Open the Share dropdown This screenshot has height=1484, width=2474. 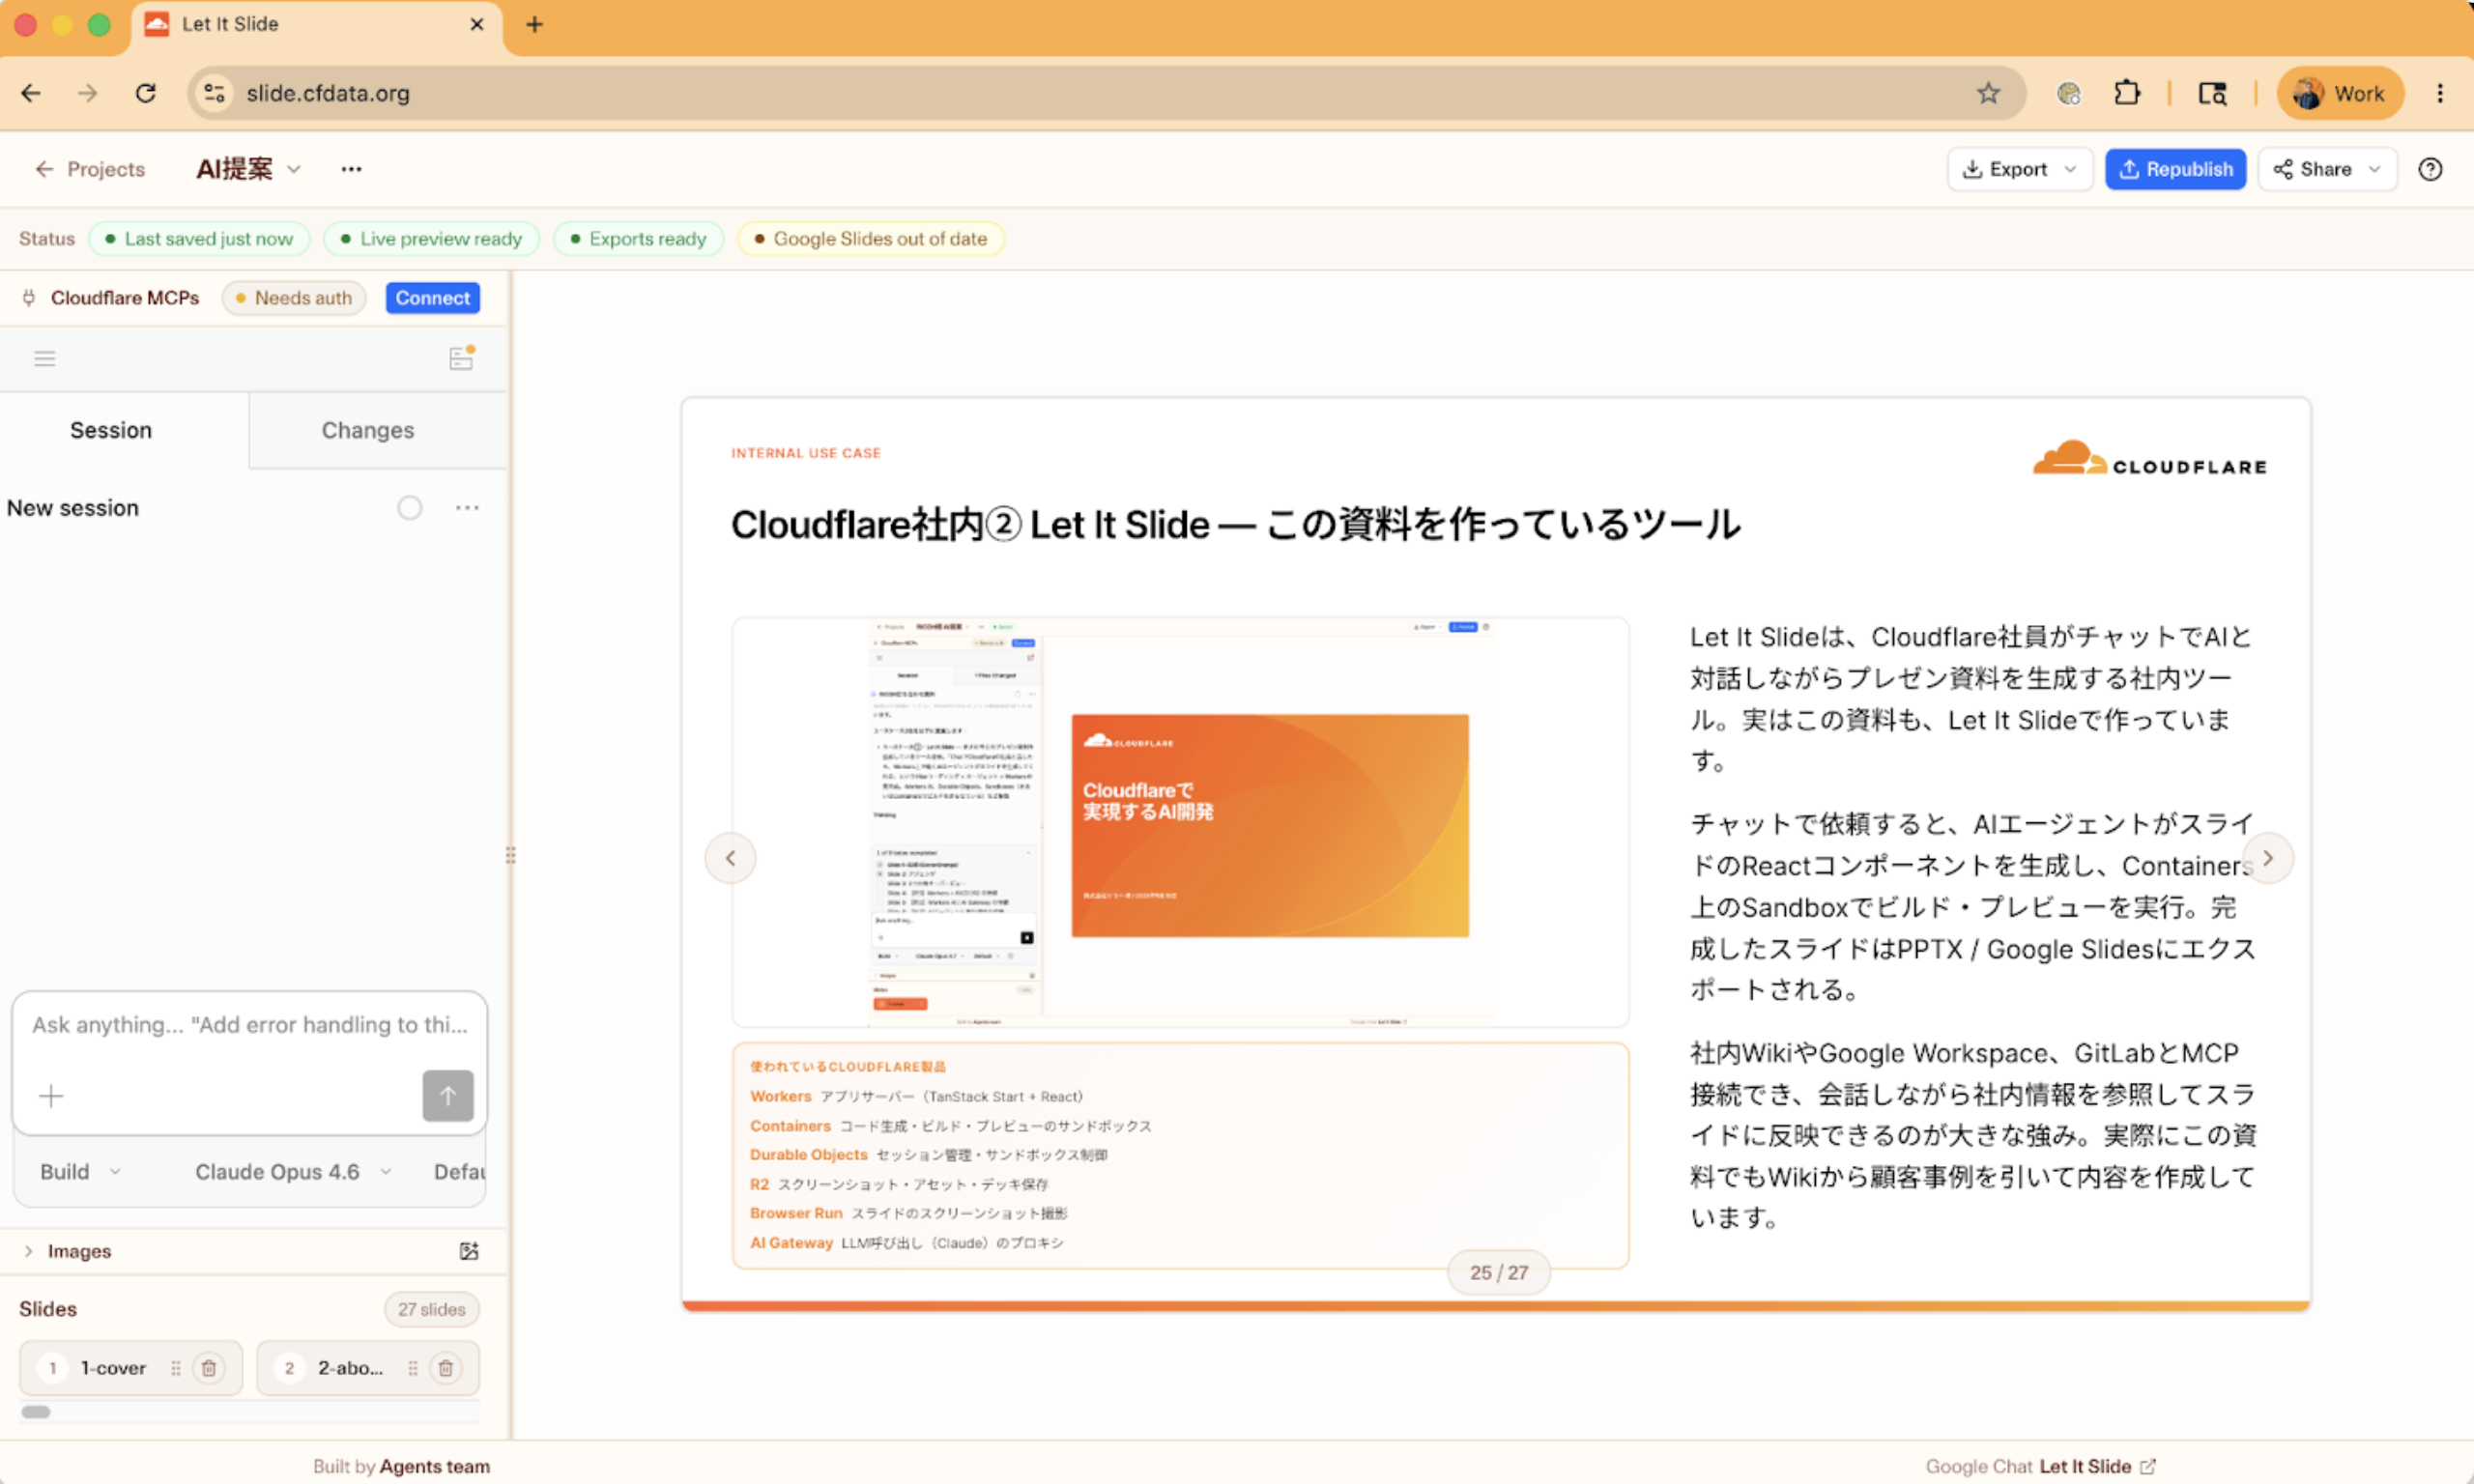point(2327,169)
